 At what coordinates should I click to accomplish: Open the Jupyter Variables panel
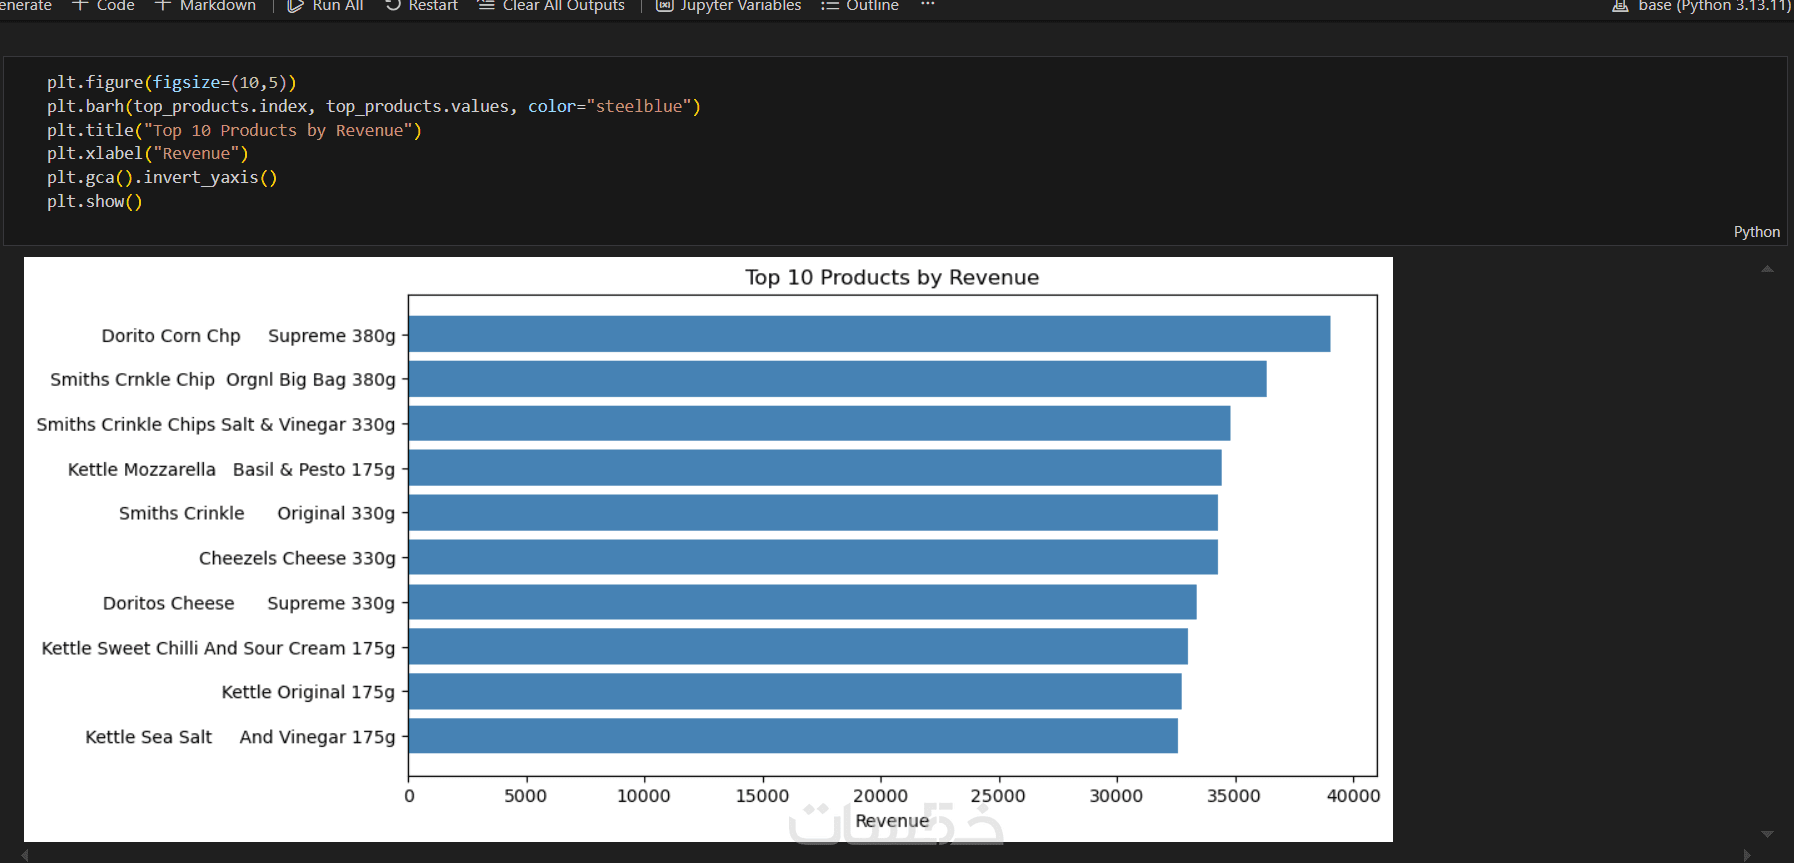point(729,6)
